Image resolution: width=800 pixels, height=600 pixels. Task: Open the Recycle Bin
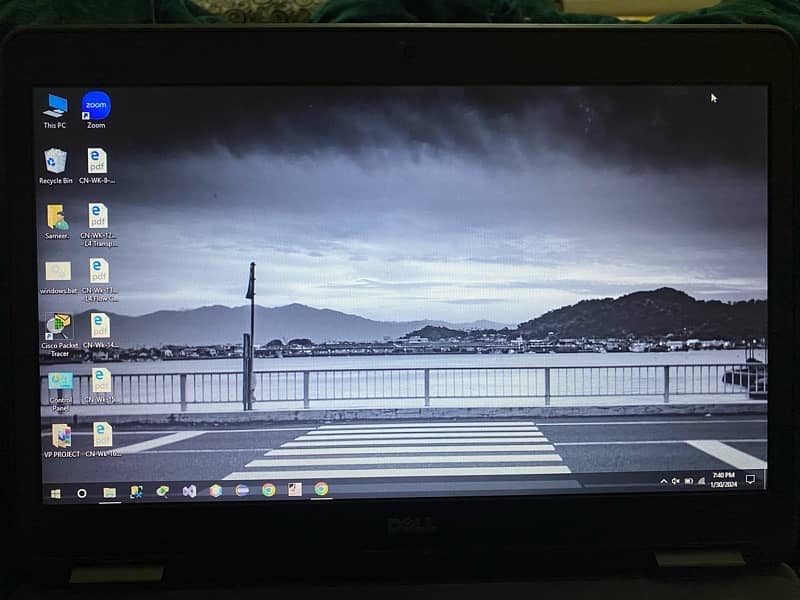[56, 166]
